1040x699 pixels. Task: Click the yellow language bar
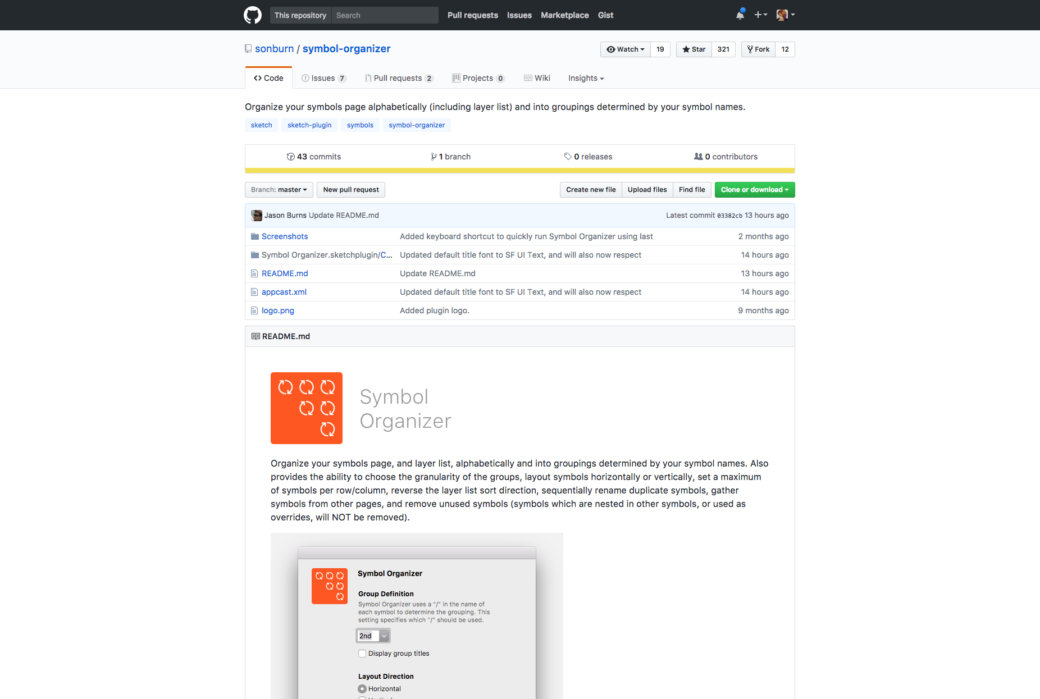519,170
